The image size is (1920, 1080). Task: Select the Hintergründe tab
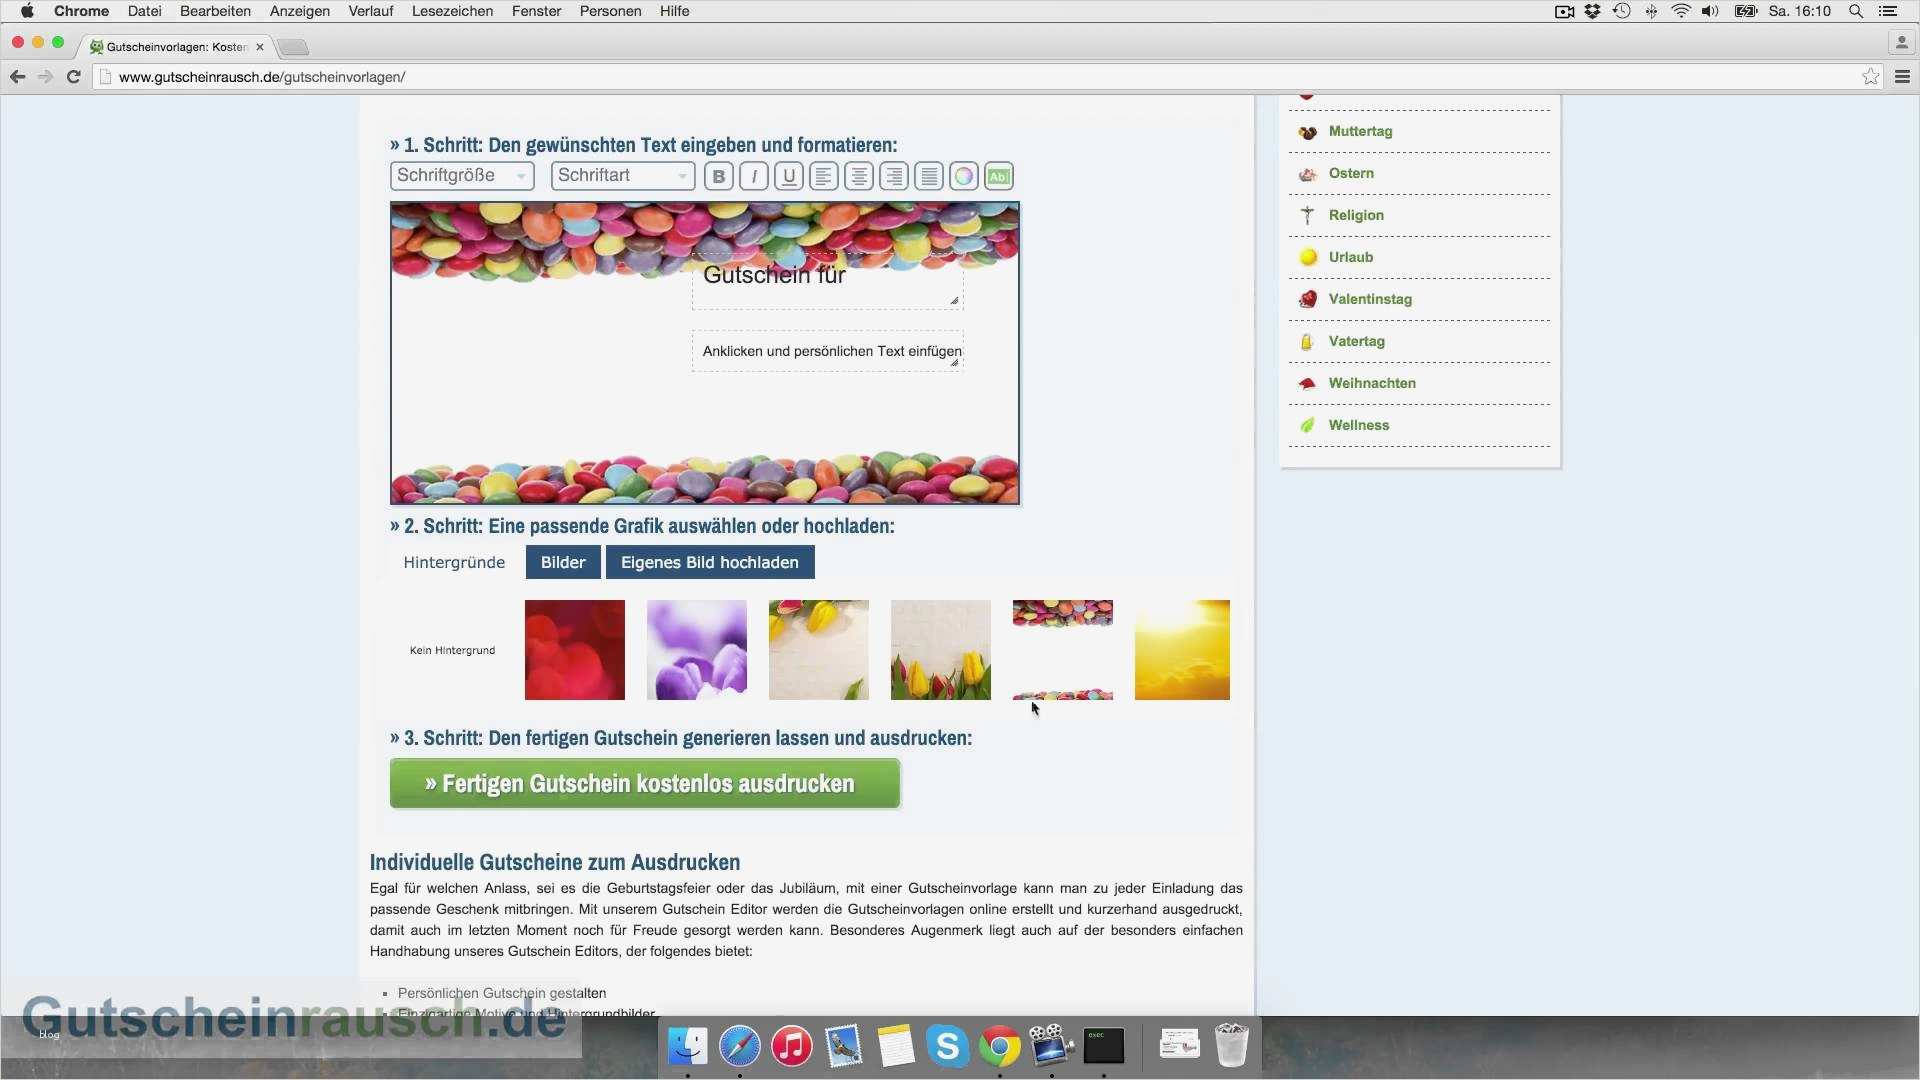[454, 562]
